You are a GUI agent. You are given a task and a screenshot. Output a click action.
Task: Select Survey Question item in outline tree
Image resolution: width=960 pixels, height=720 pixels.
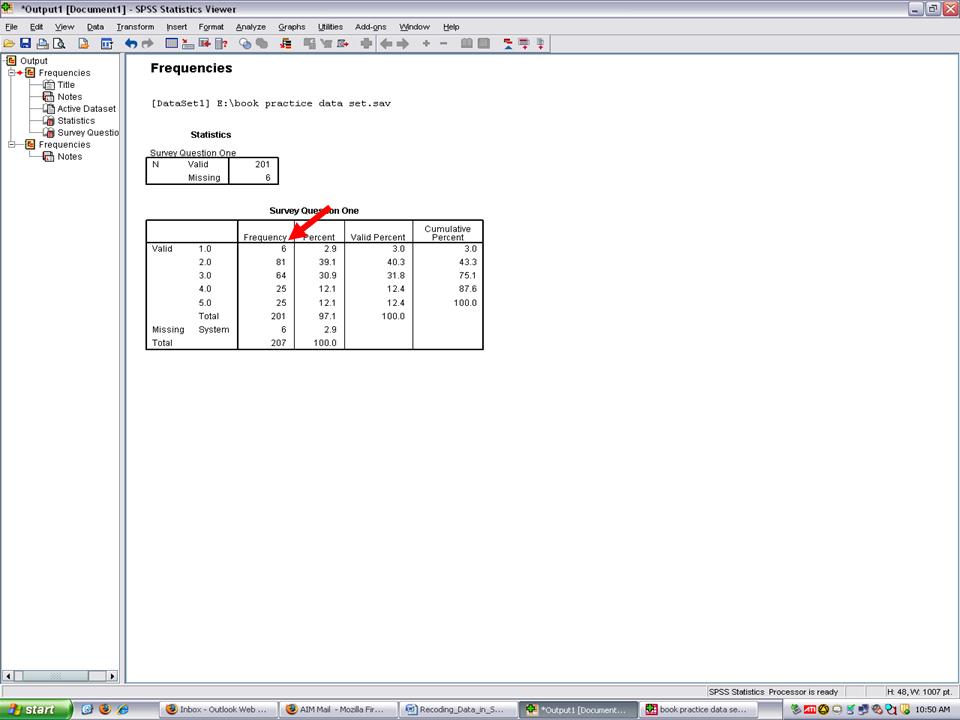pos(88,133)
